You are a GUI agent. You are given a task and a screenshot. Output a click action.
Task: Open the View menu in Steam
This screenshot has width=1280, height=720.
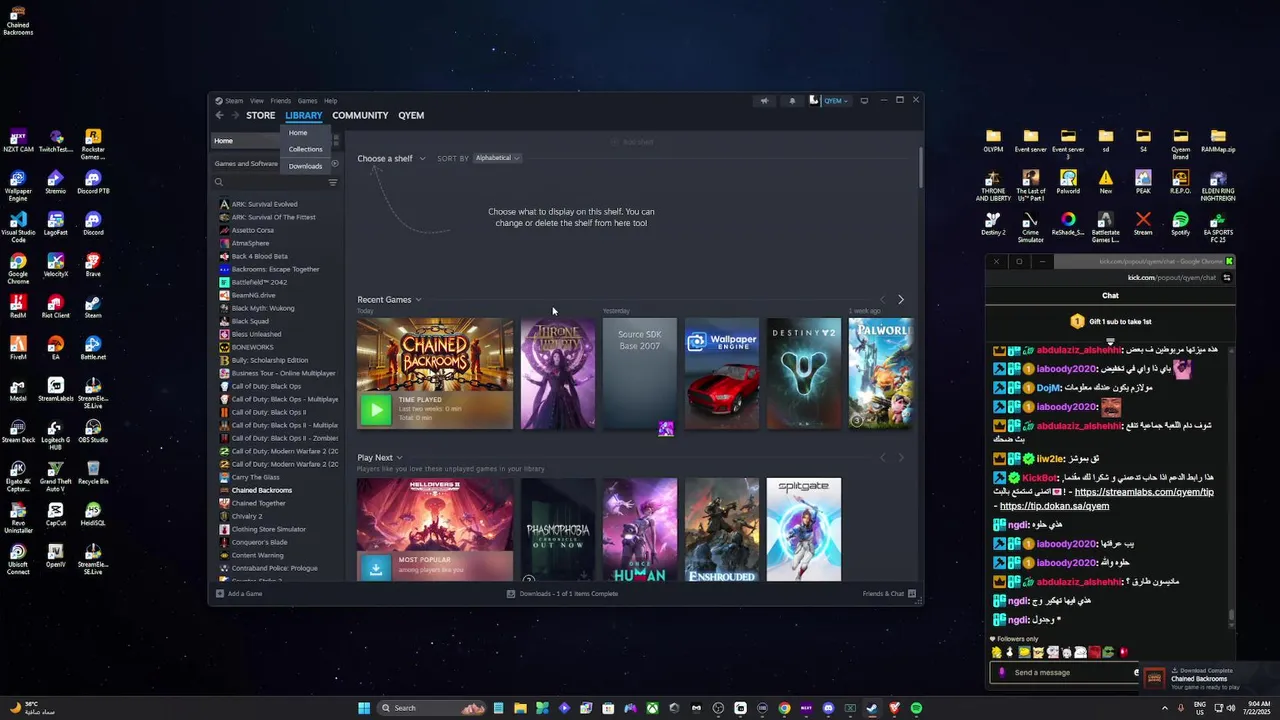(257, 100)
